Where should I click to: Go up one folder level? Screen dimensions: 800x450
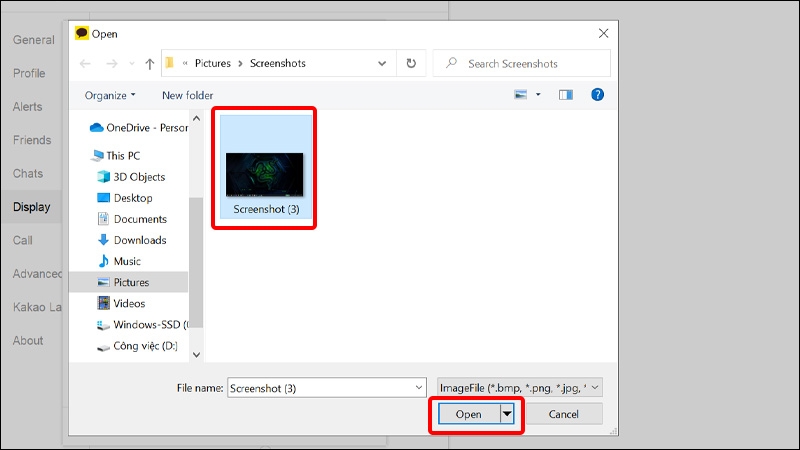coord(149,64)
